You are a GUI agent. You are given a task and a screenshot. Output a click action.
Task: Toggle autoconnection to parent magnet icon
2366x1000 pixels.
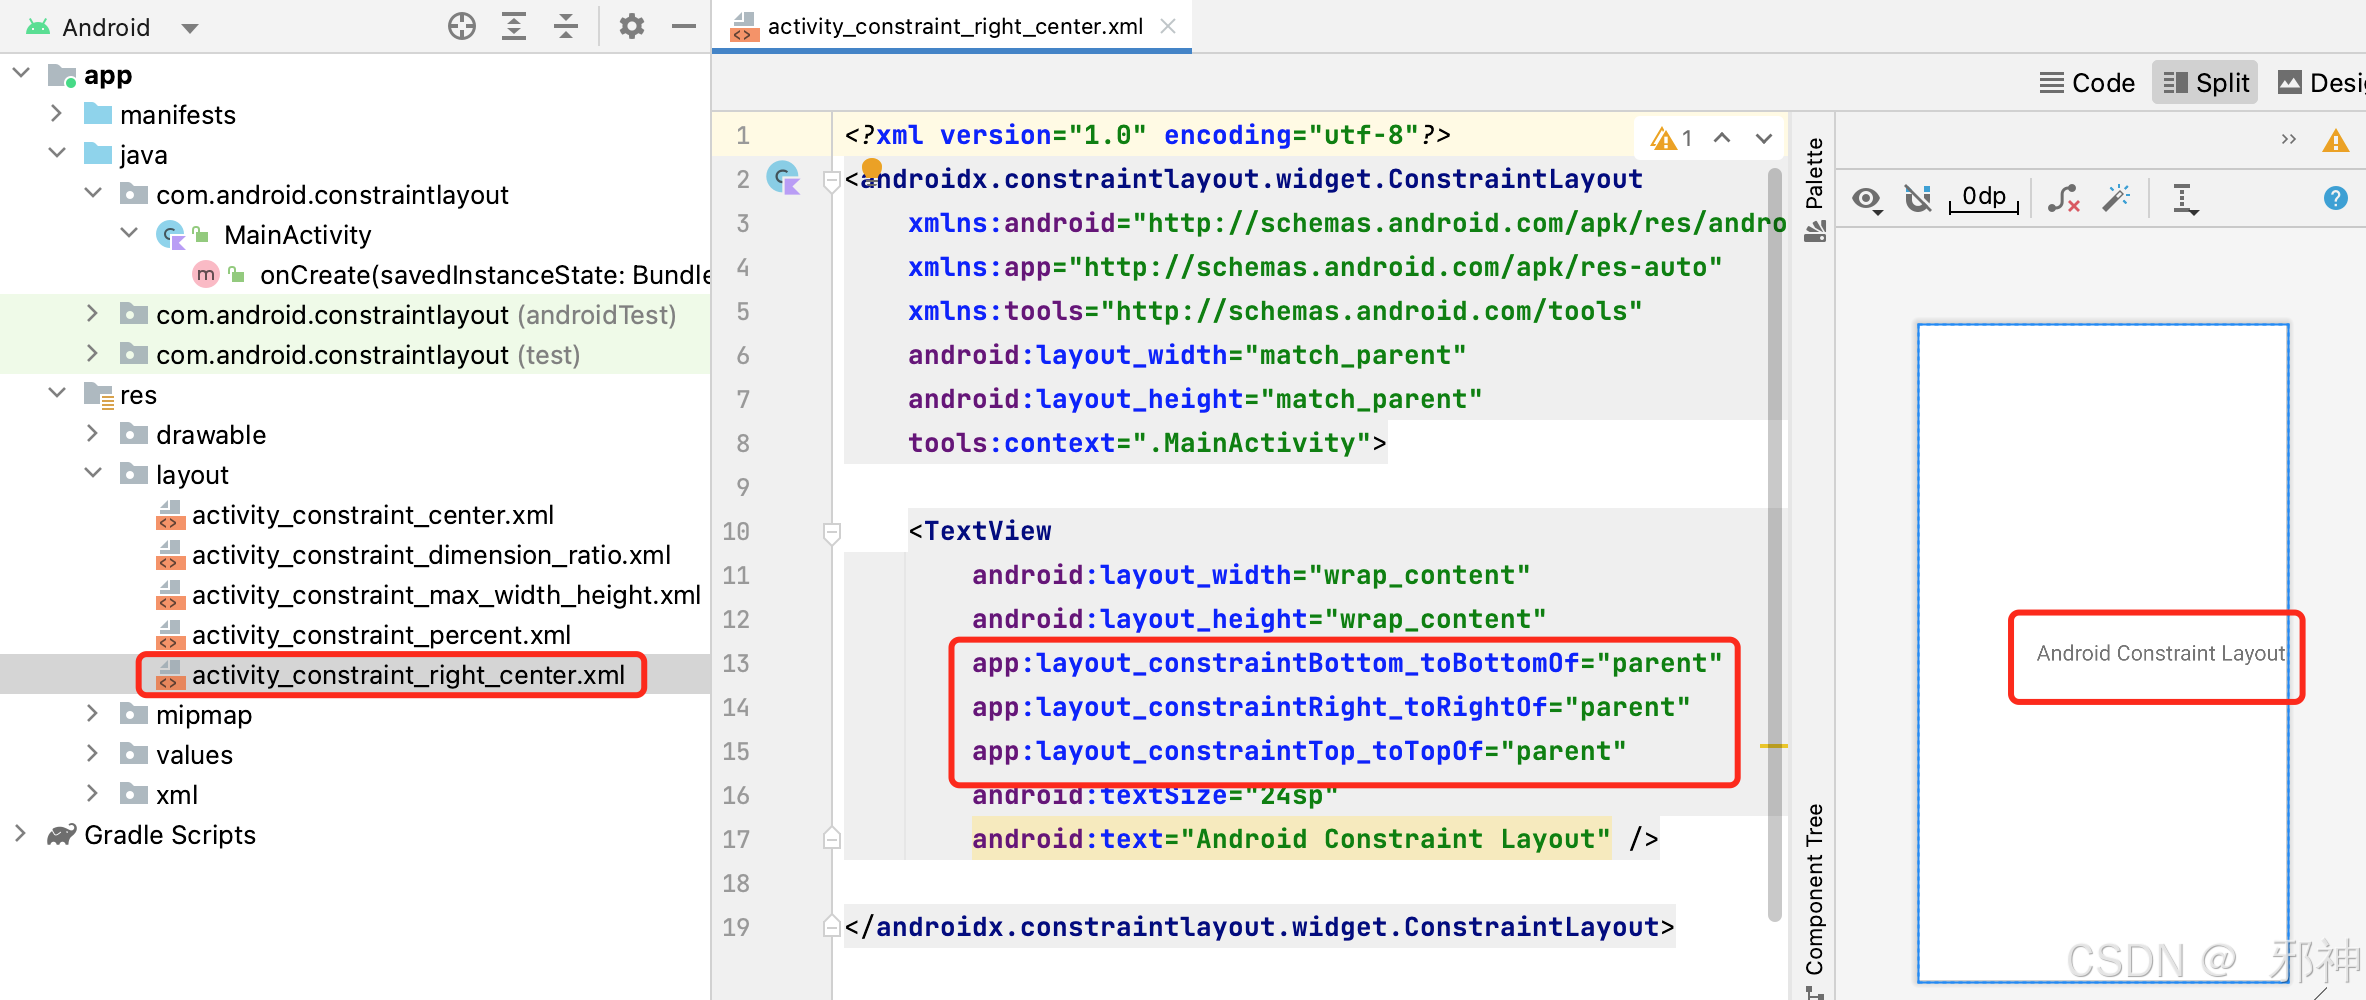click(1918, 199)
